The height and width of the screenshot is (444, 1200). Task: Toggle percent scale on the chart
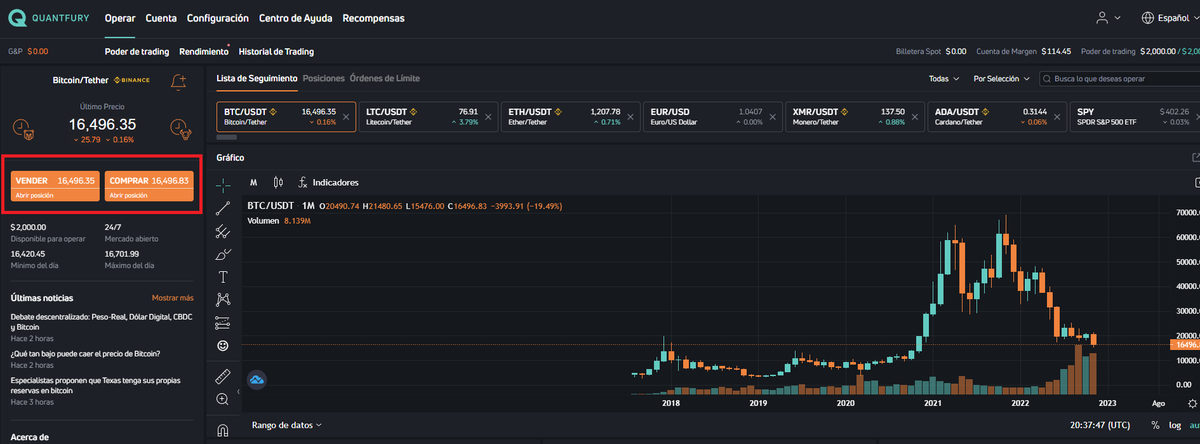tap(1155, 425)
